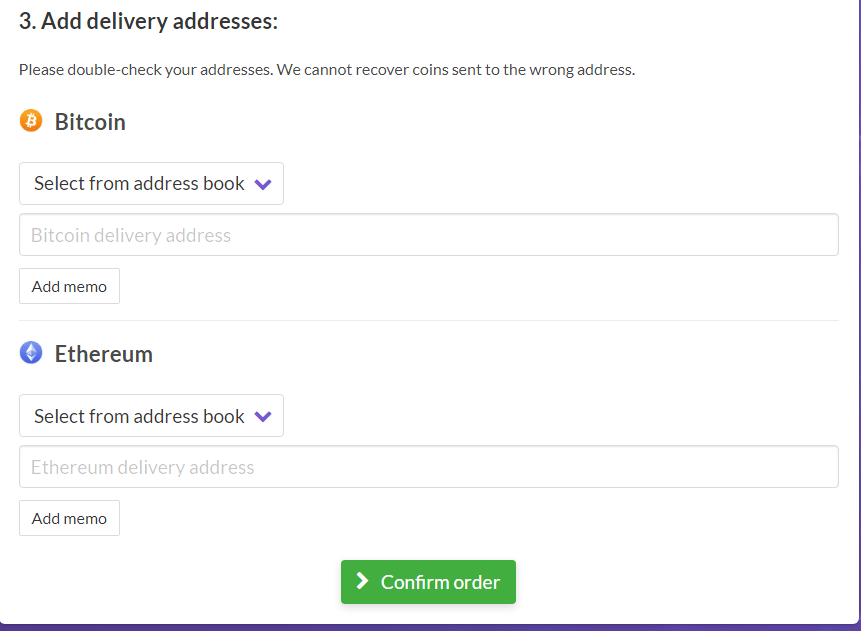Select the Bitcoin delivery address field
The image size is (861, 631).
coord(428,234)
